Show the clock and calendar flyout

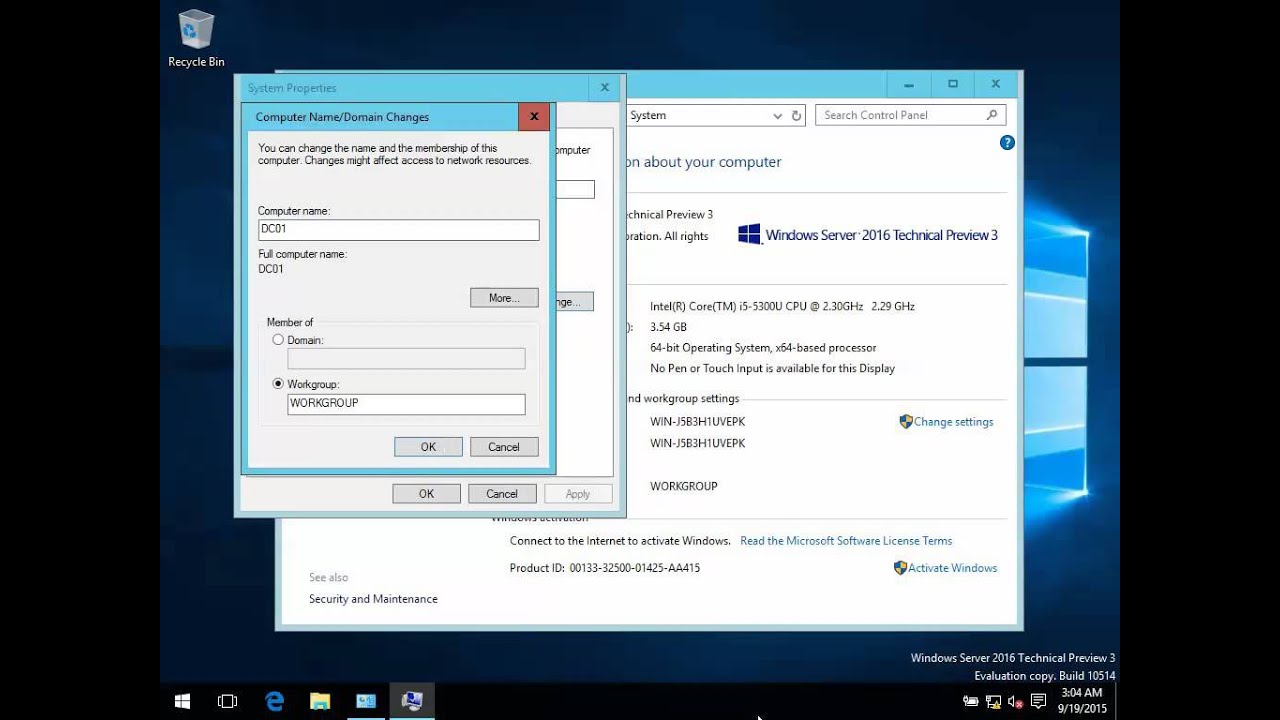click(x=1080, y=700)
